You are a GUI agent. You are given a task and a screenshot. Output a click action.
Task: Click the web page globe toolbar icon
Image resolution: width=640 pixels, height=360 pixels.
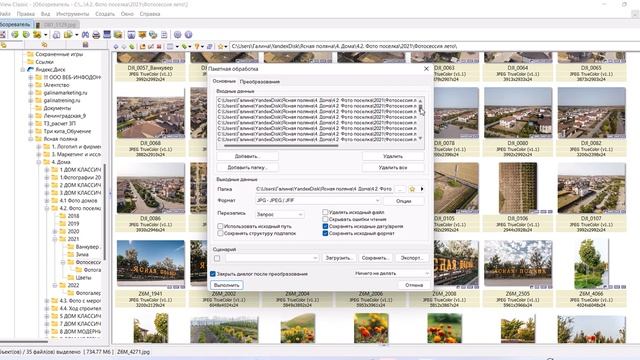(153, 35)
